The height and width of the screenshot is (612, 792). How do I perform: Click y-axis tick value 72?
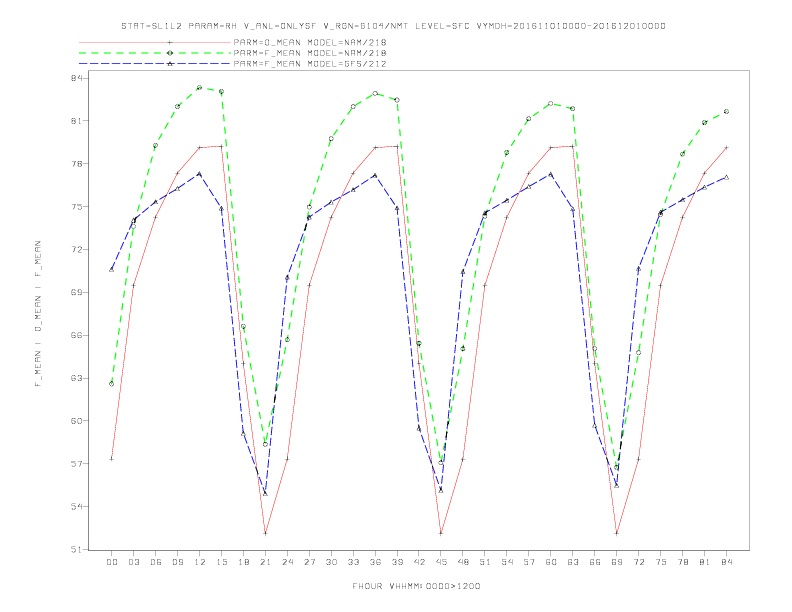pyautogui.click(x=77, y=249)
